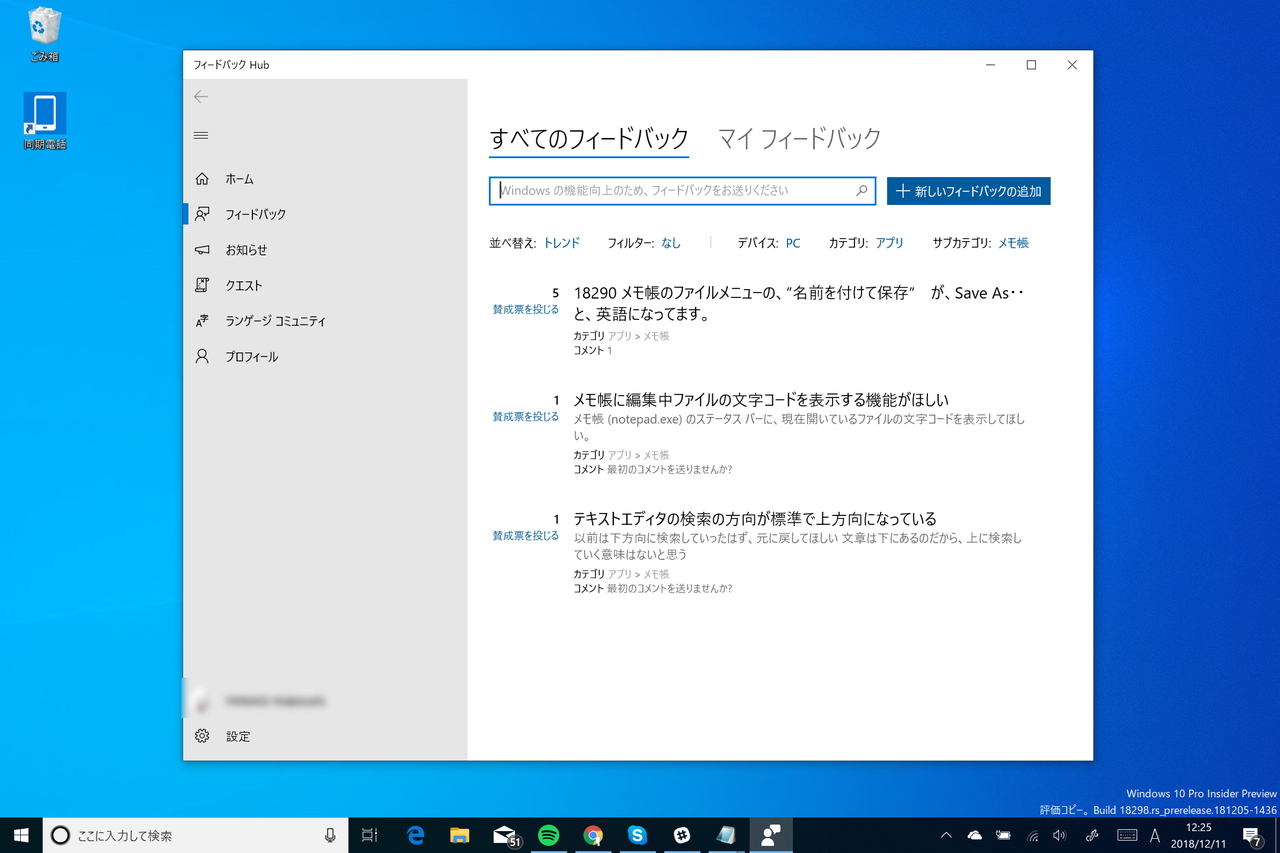The image size is (1280, 853).
Task: Click コメント 1 under first feedback
Action: pyautogui.click(x=593, y=351)
